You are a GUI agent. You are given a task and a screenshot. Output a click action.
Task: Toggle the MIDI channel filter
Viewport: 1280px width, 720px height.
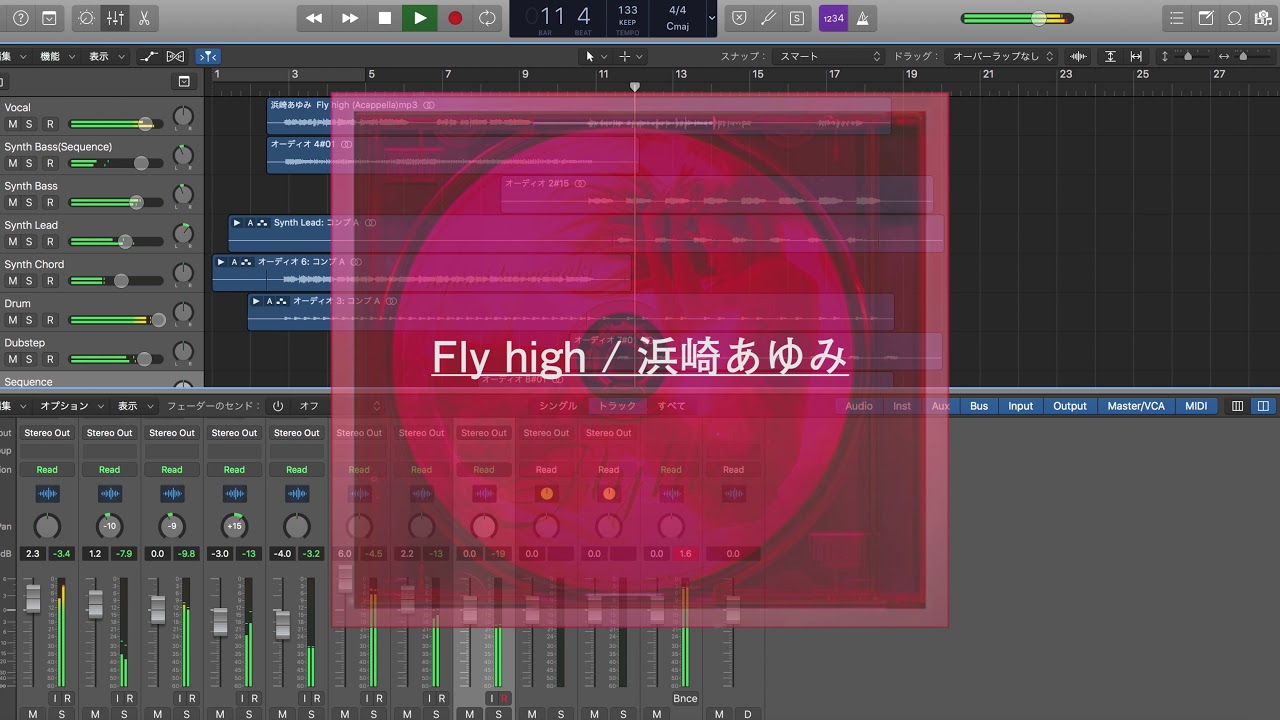(1196, 406)
